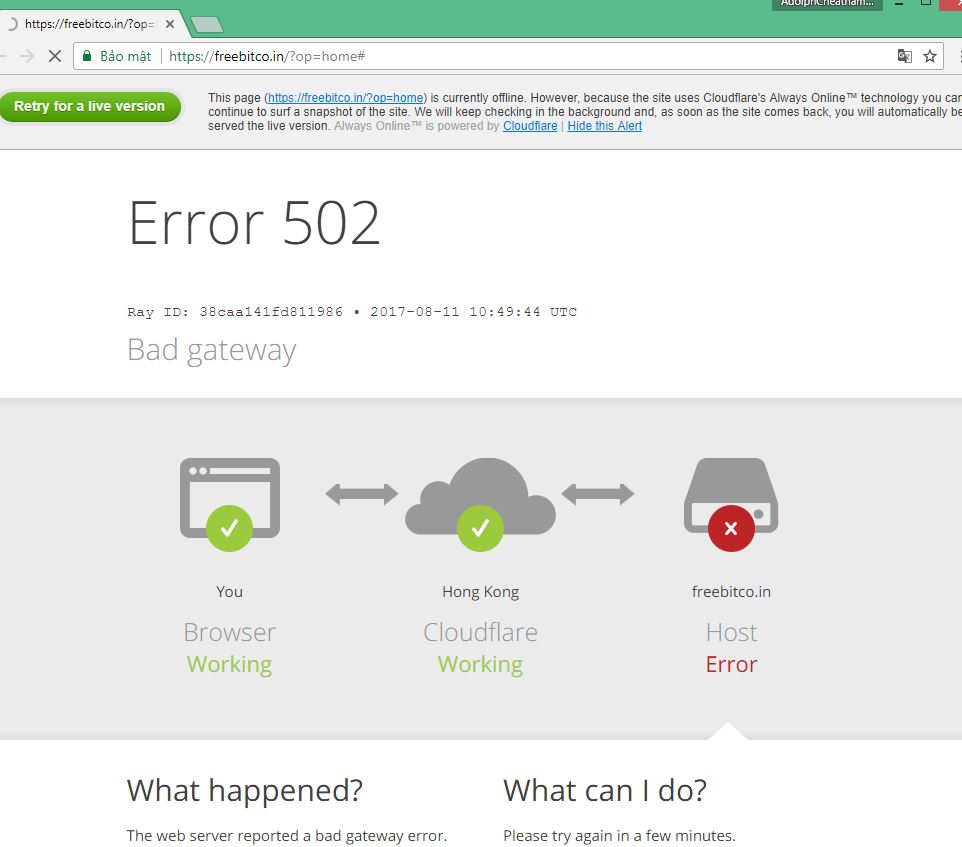
Task: Click the 'Bad gateway' subtitle
Action: [211, 350]
